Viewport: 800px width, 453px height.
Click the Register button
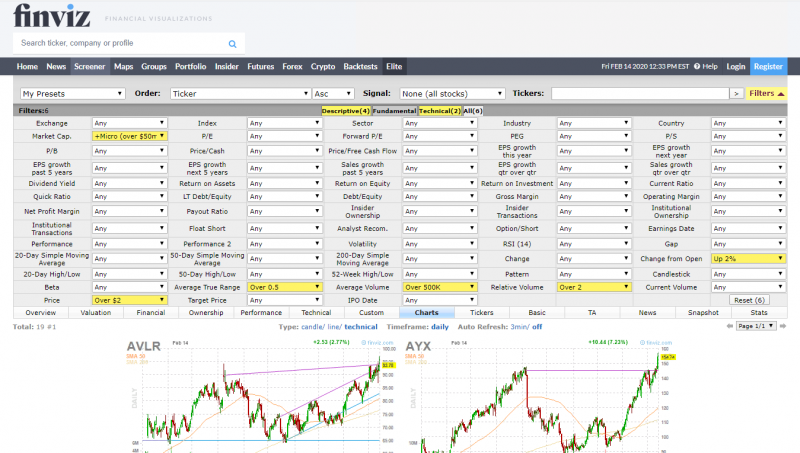pyautogui.click(x=768, y=66)
